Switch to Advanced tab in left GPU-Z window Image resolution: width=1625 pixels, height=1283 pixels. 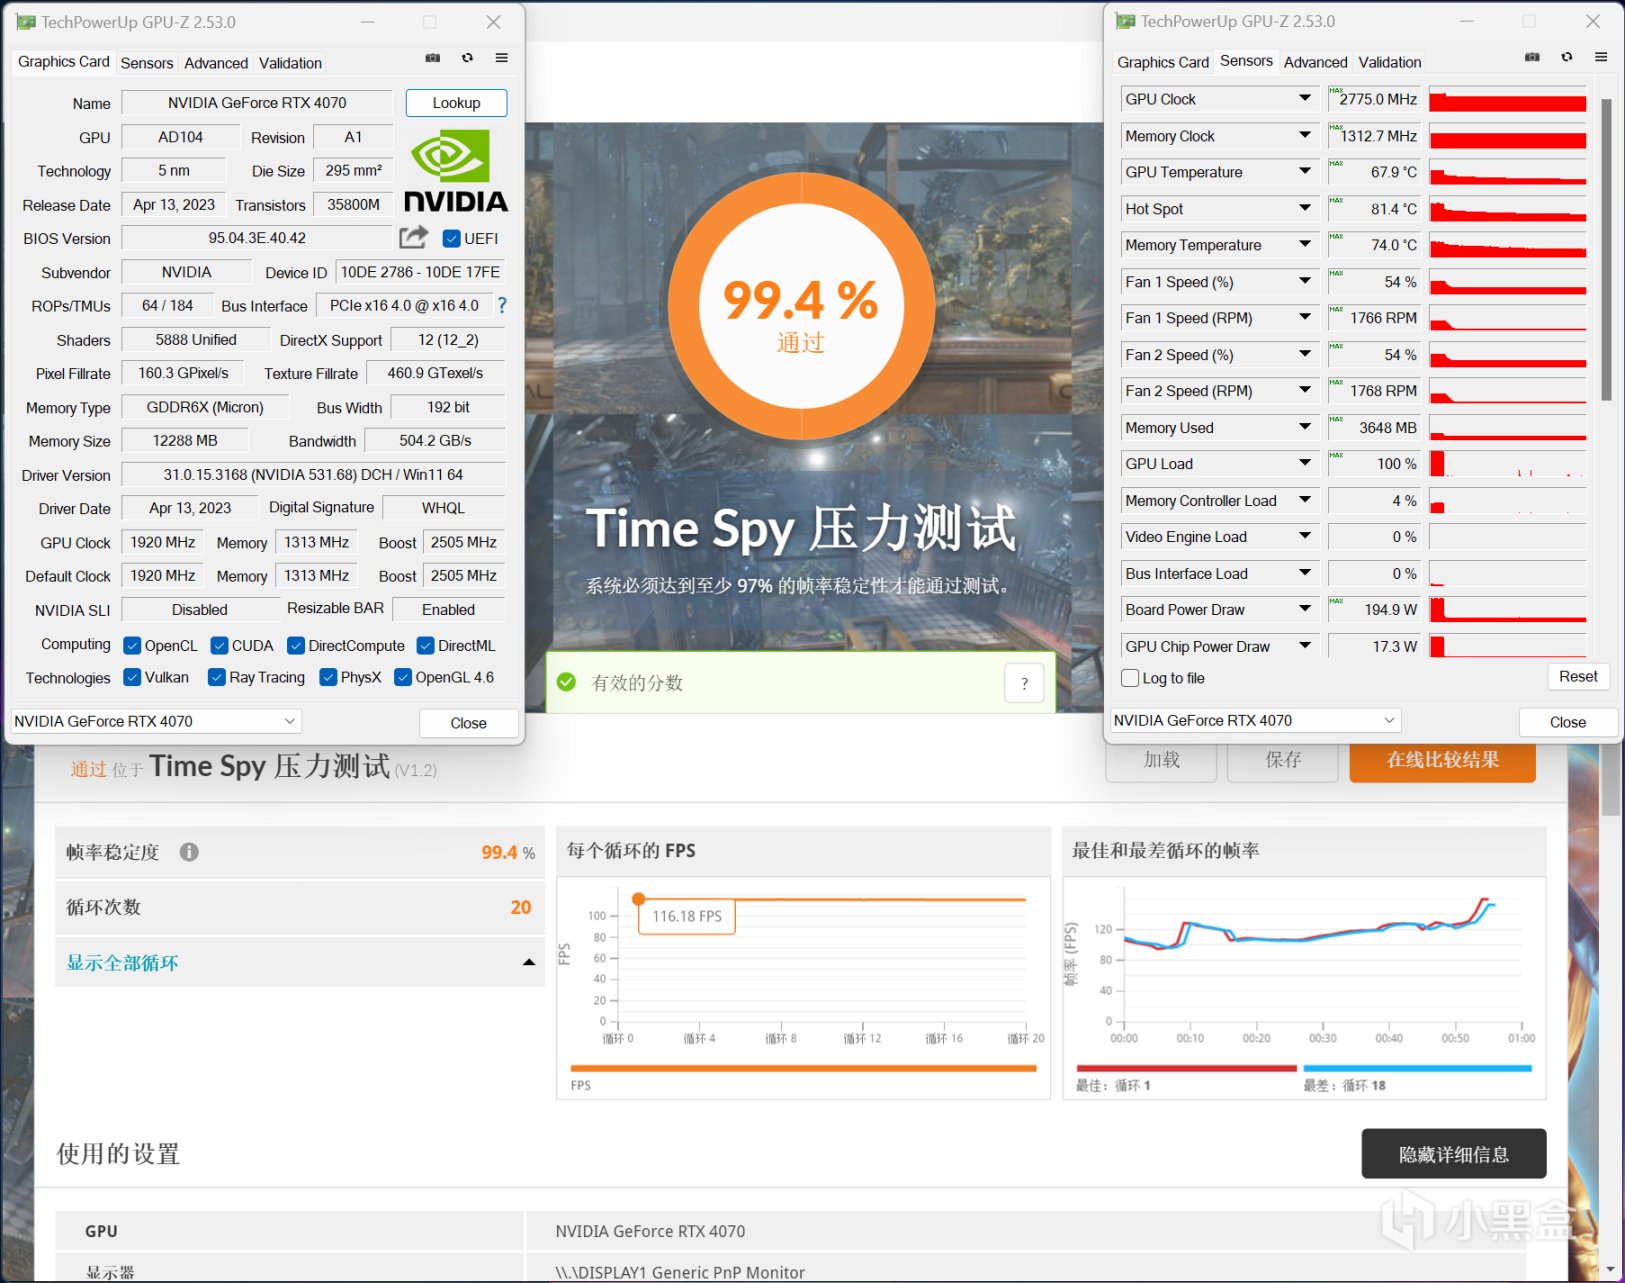(216, 63)
